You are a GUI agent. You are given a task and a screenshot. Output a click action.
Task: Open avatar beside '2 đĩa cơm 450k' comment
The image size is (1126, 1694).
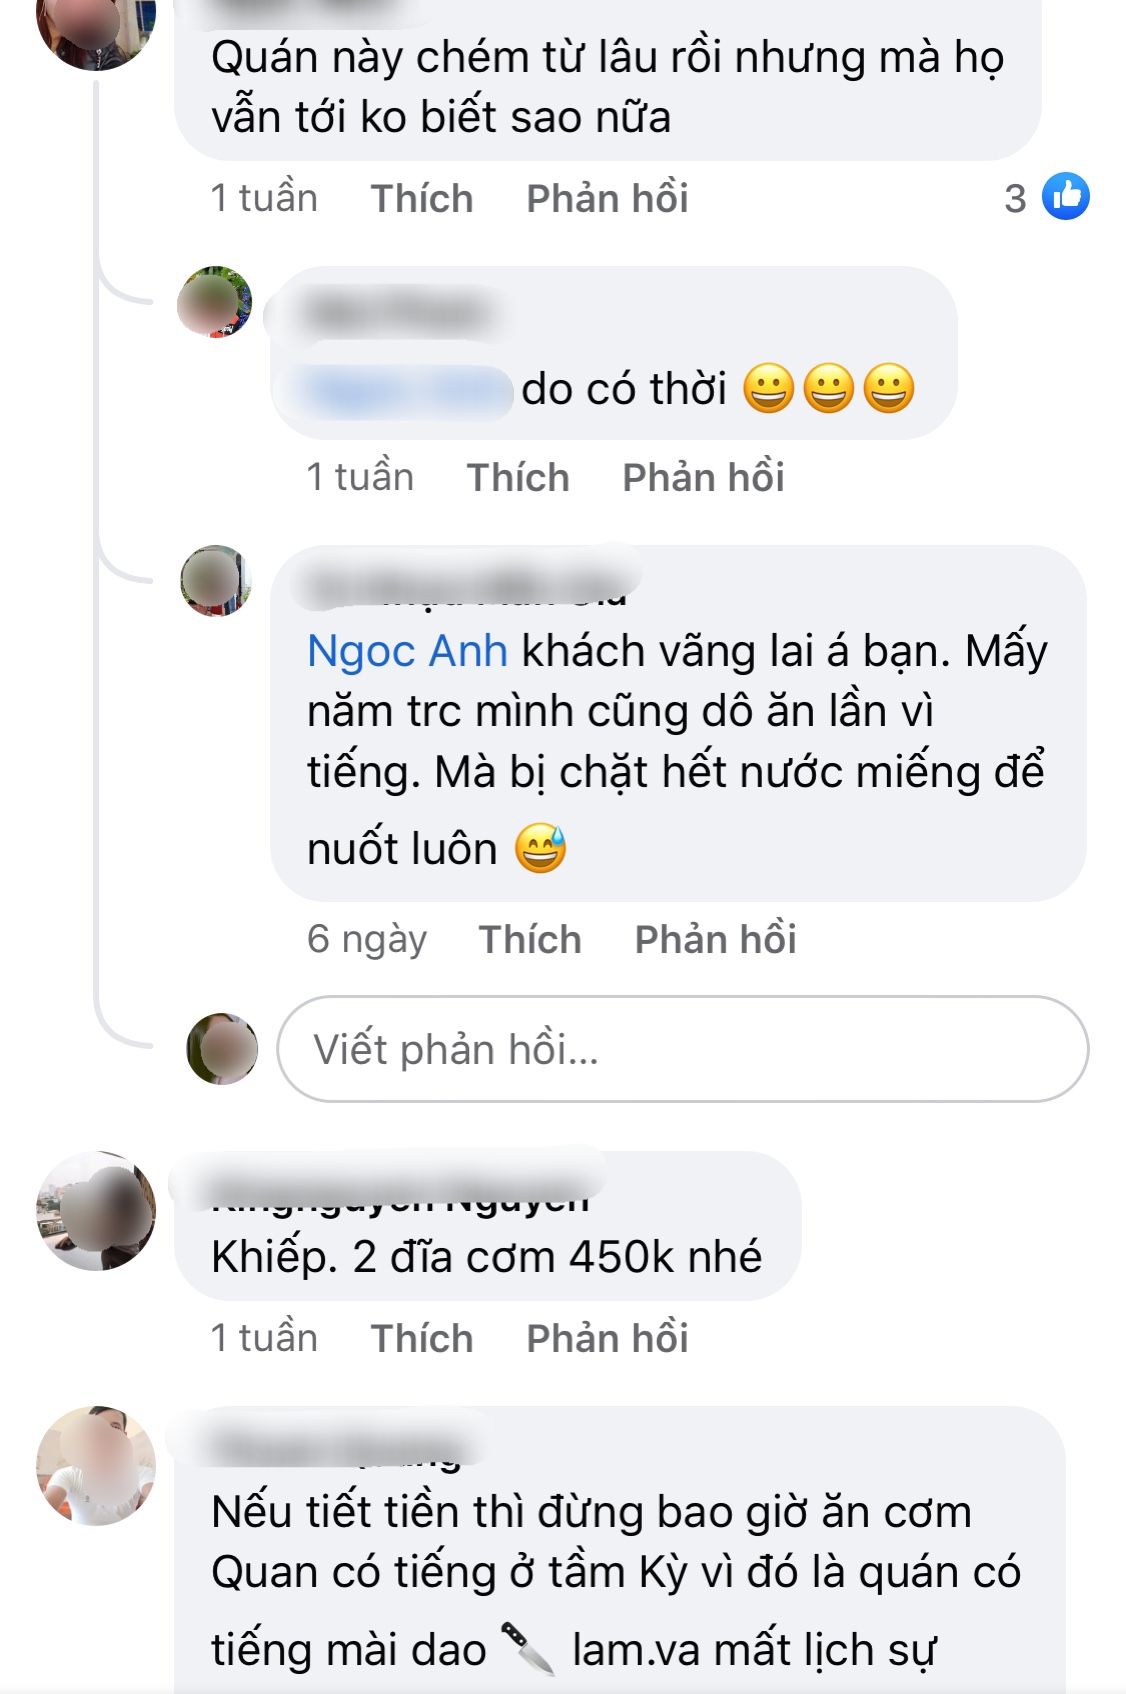tap(96, 1211)
